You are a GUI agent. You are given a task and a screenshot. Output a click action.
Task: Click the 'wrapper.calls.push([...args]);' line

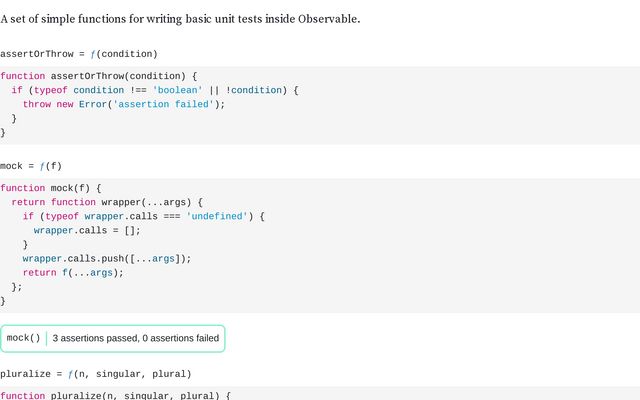click(x=107, y=259)
